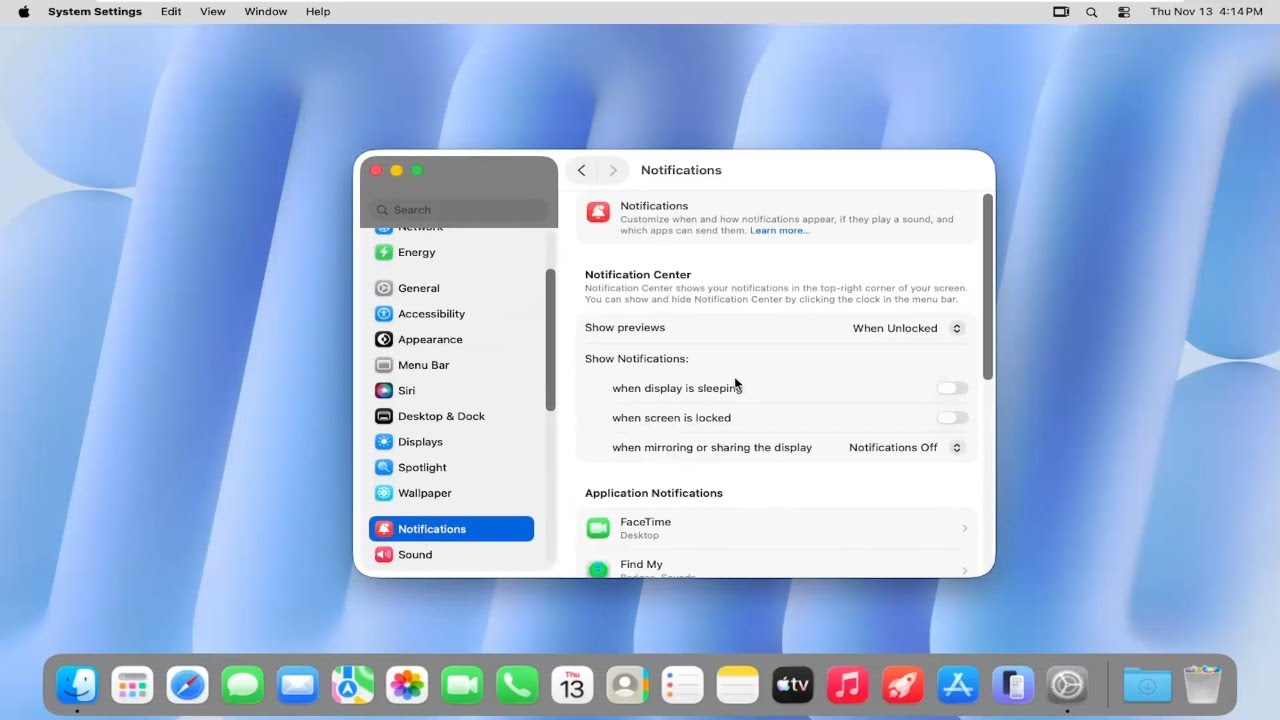Open Notes from the Dock
The height and width of the screenshot is (720, 1280).
tap(738, 685)
